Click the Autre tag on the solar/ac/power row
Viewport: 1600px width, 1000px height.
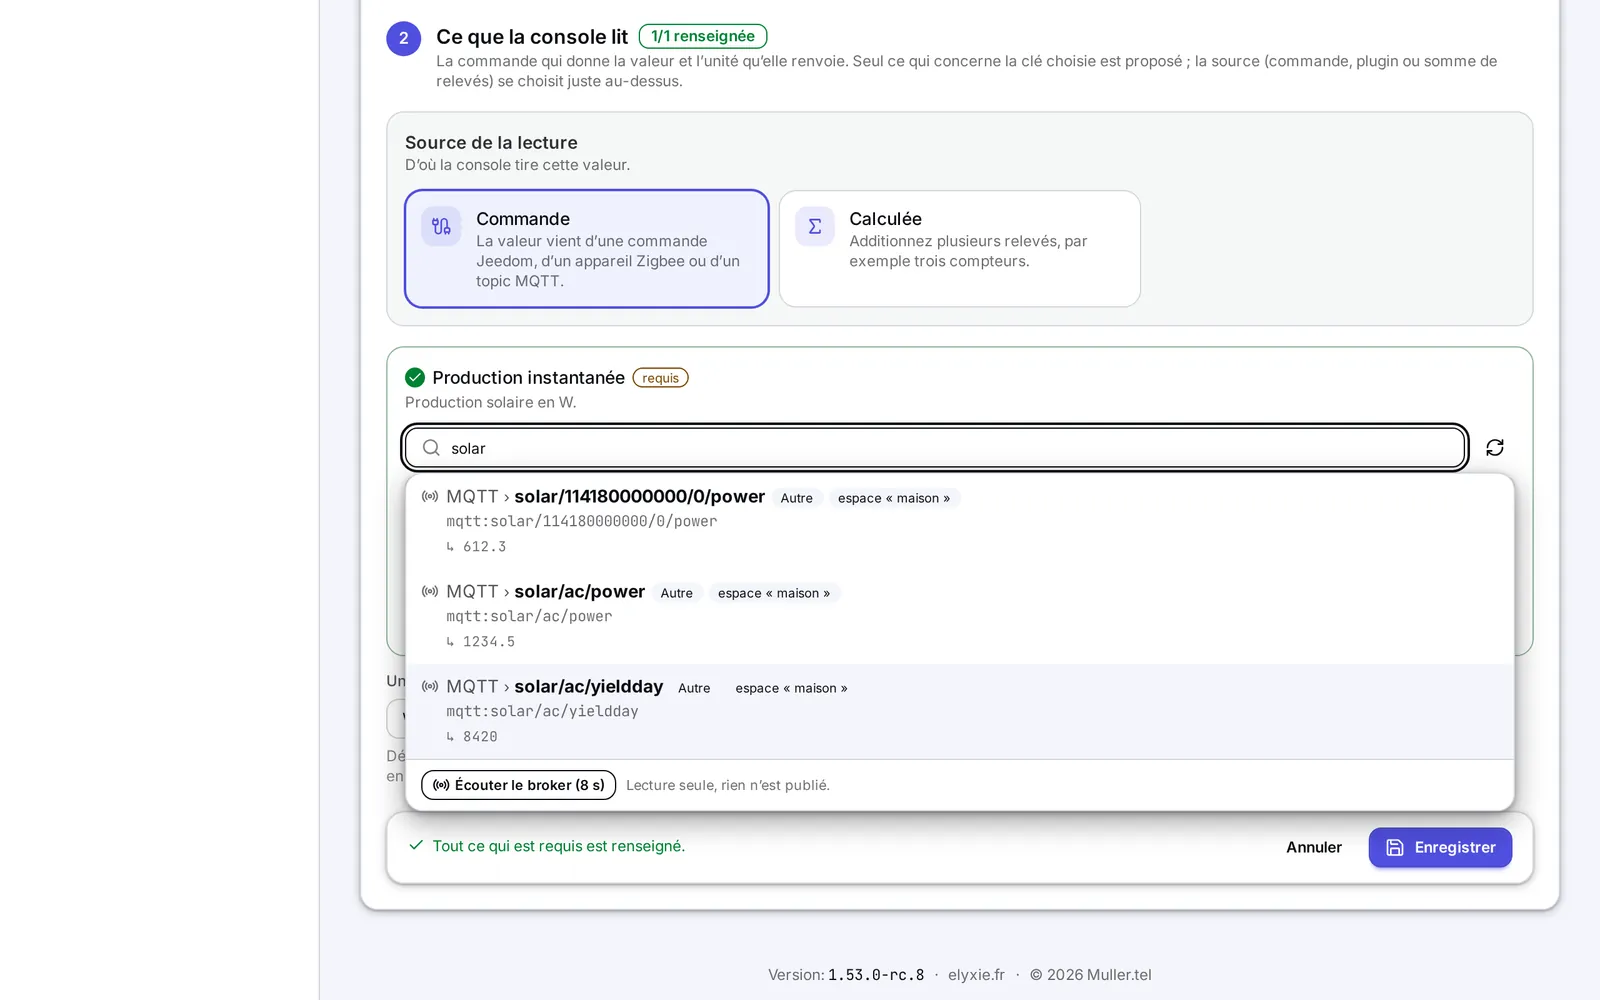[677, 593]
